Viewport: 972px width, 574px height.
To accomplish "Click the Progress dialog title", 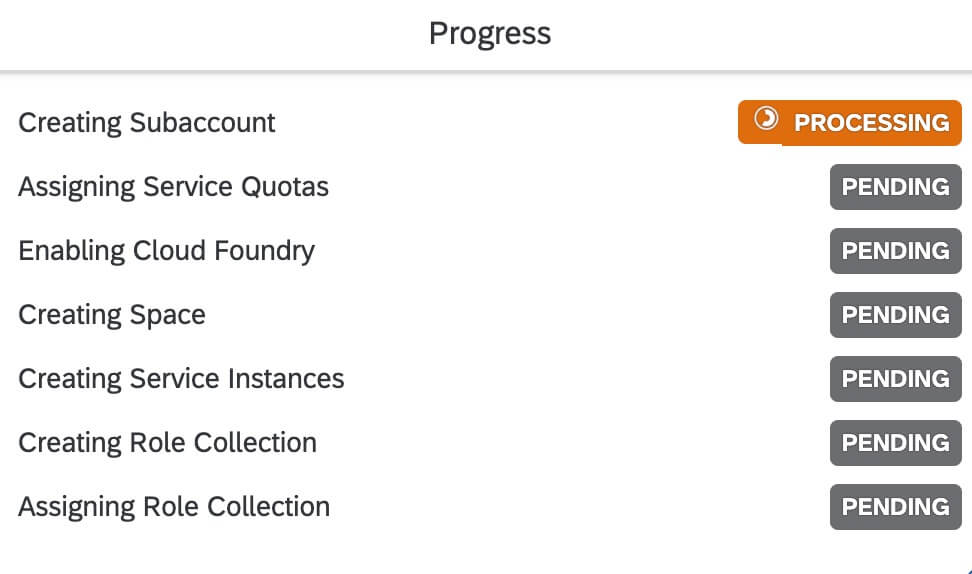I will pos(490,34).
